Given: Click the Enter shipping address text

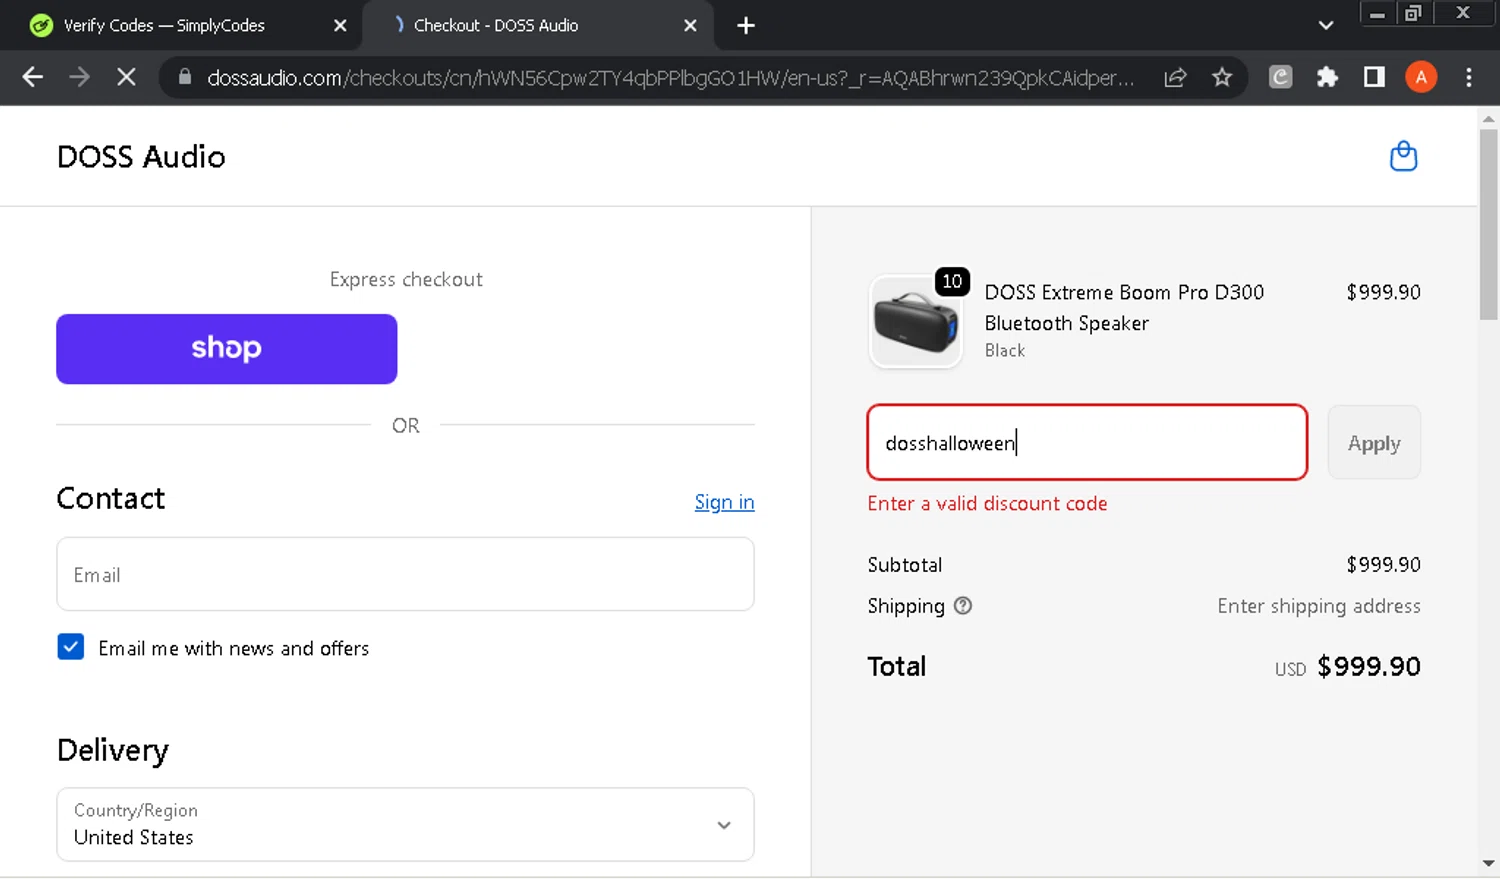Looking at the screenshot, I should (1318, 606).
